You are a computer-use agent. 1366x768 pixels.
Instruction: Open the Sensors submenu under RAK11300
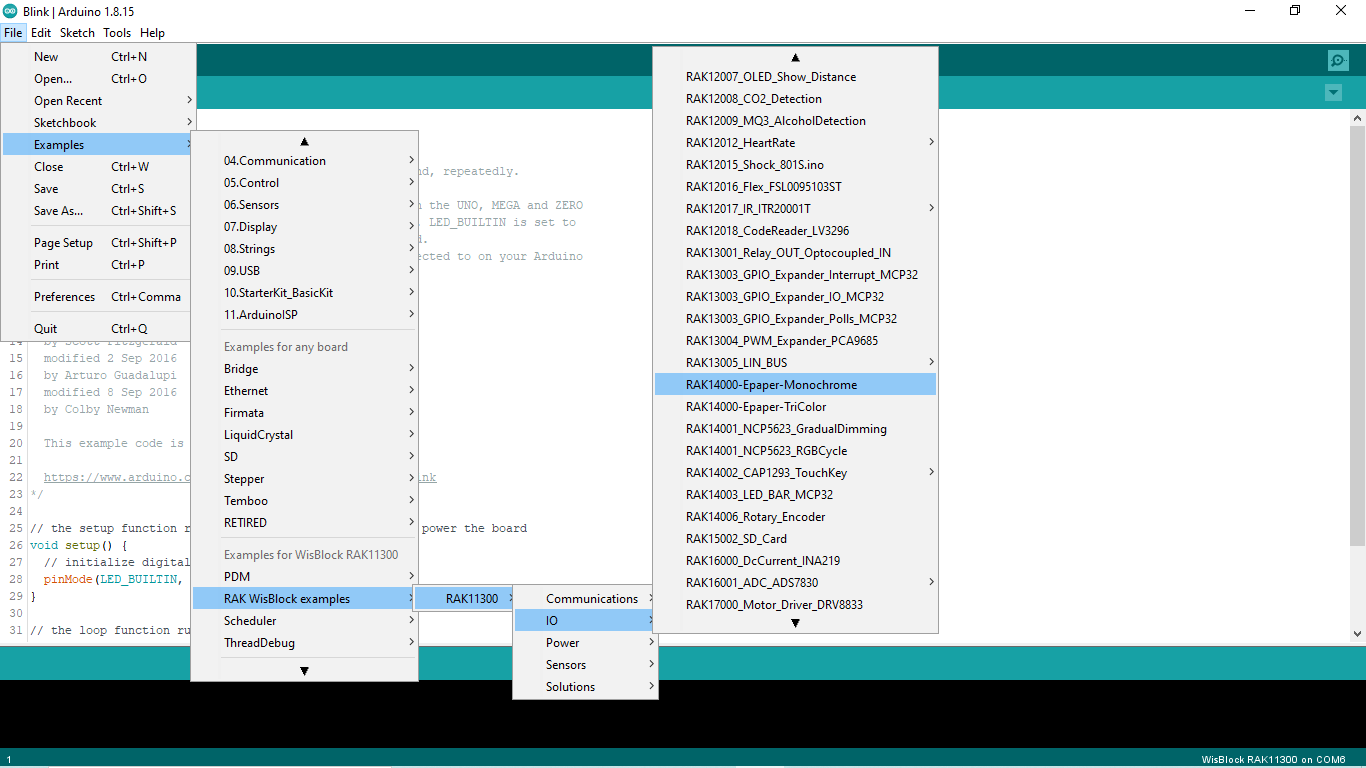pos(585,665)
